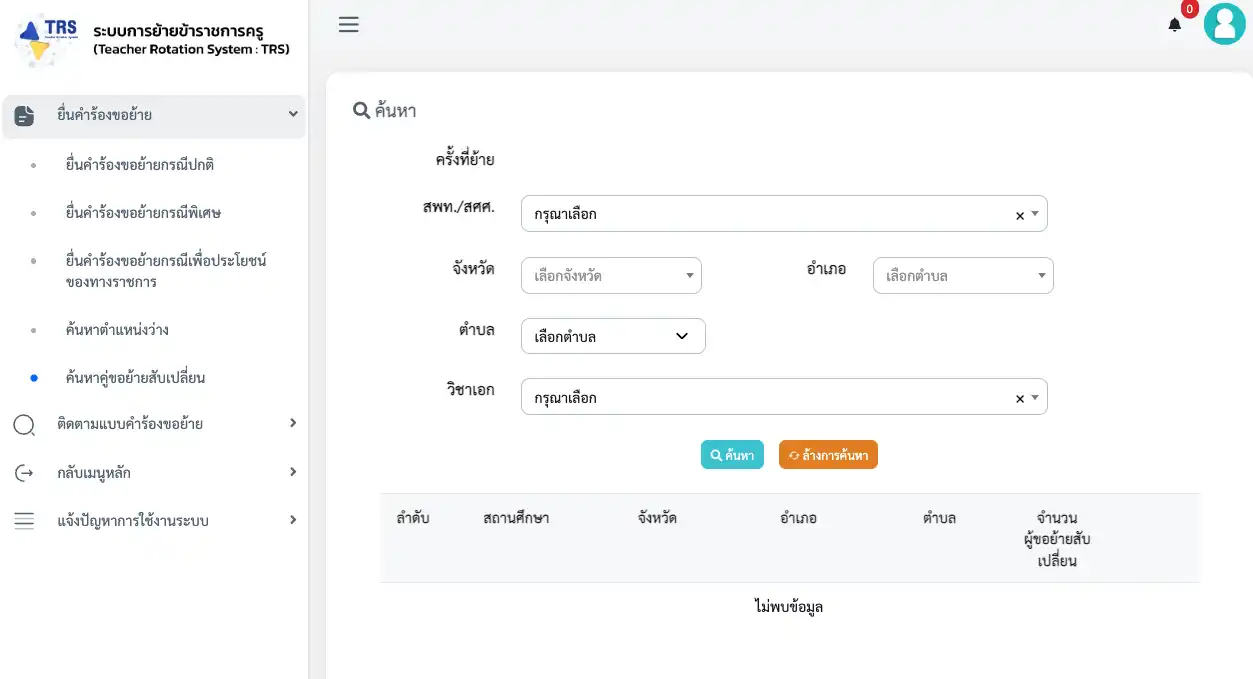Go to ยื่นคำร้องขอย้ายกรณีปกติ
The width and height of the screenshot is (1253, 679).
click(139, 164)
